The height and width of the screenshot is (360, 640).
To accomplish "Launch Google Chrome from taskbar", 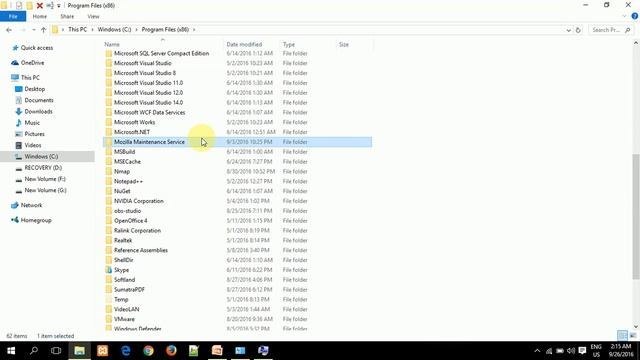I will (148, 351).
